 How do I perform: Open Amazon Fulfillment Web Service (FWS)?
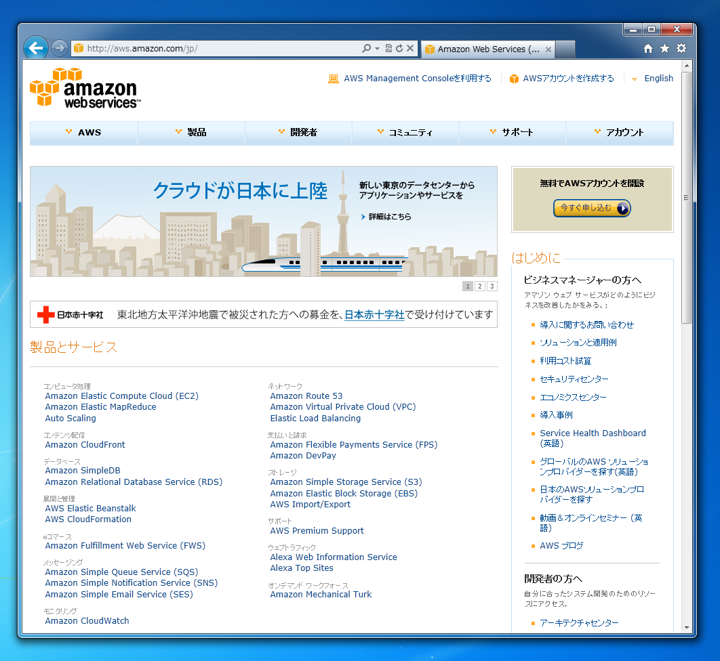(x=125, y=545)
